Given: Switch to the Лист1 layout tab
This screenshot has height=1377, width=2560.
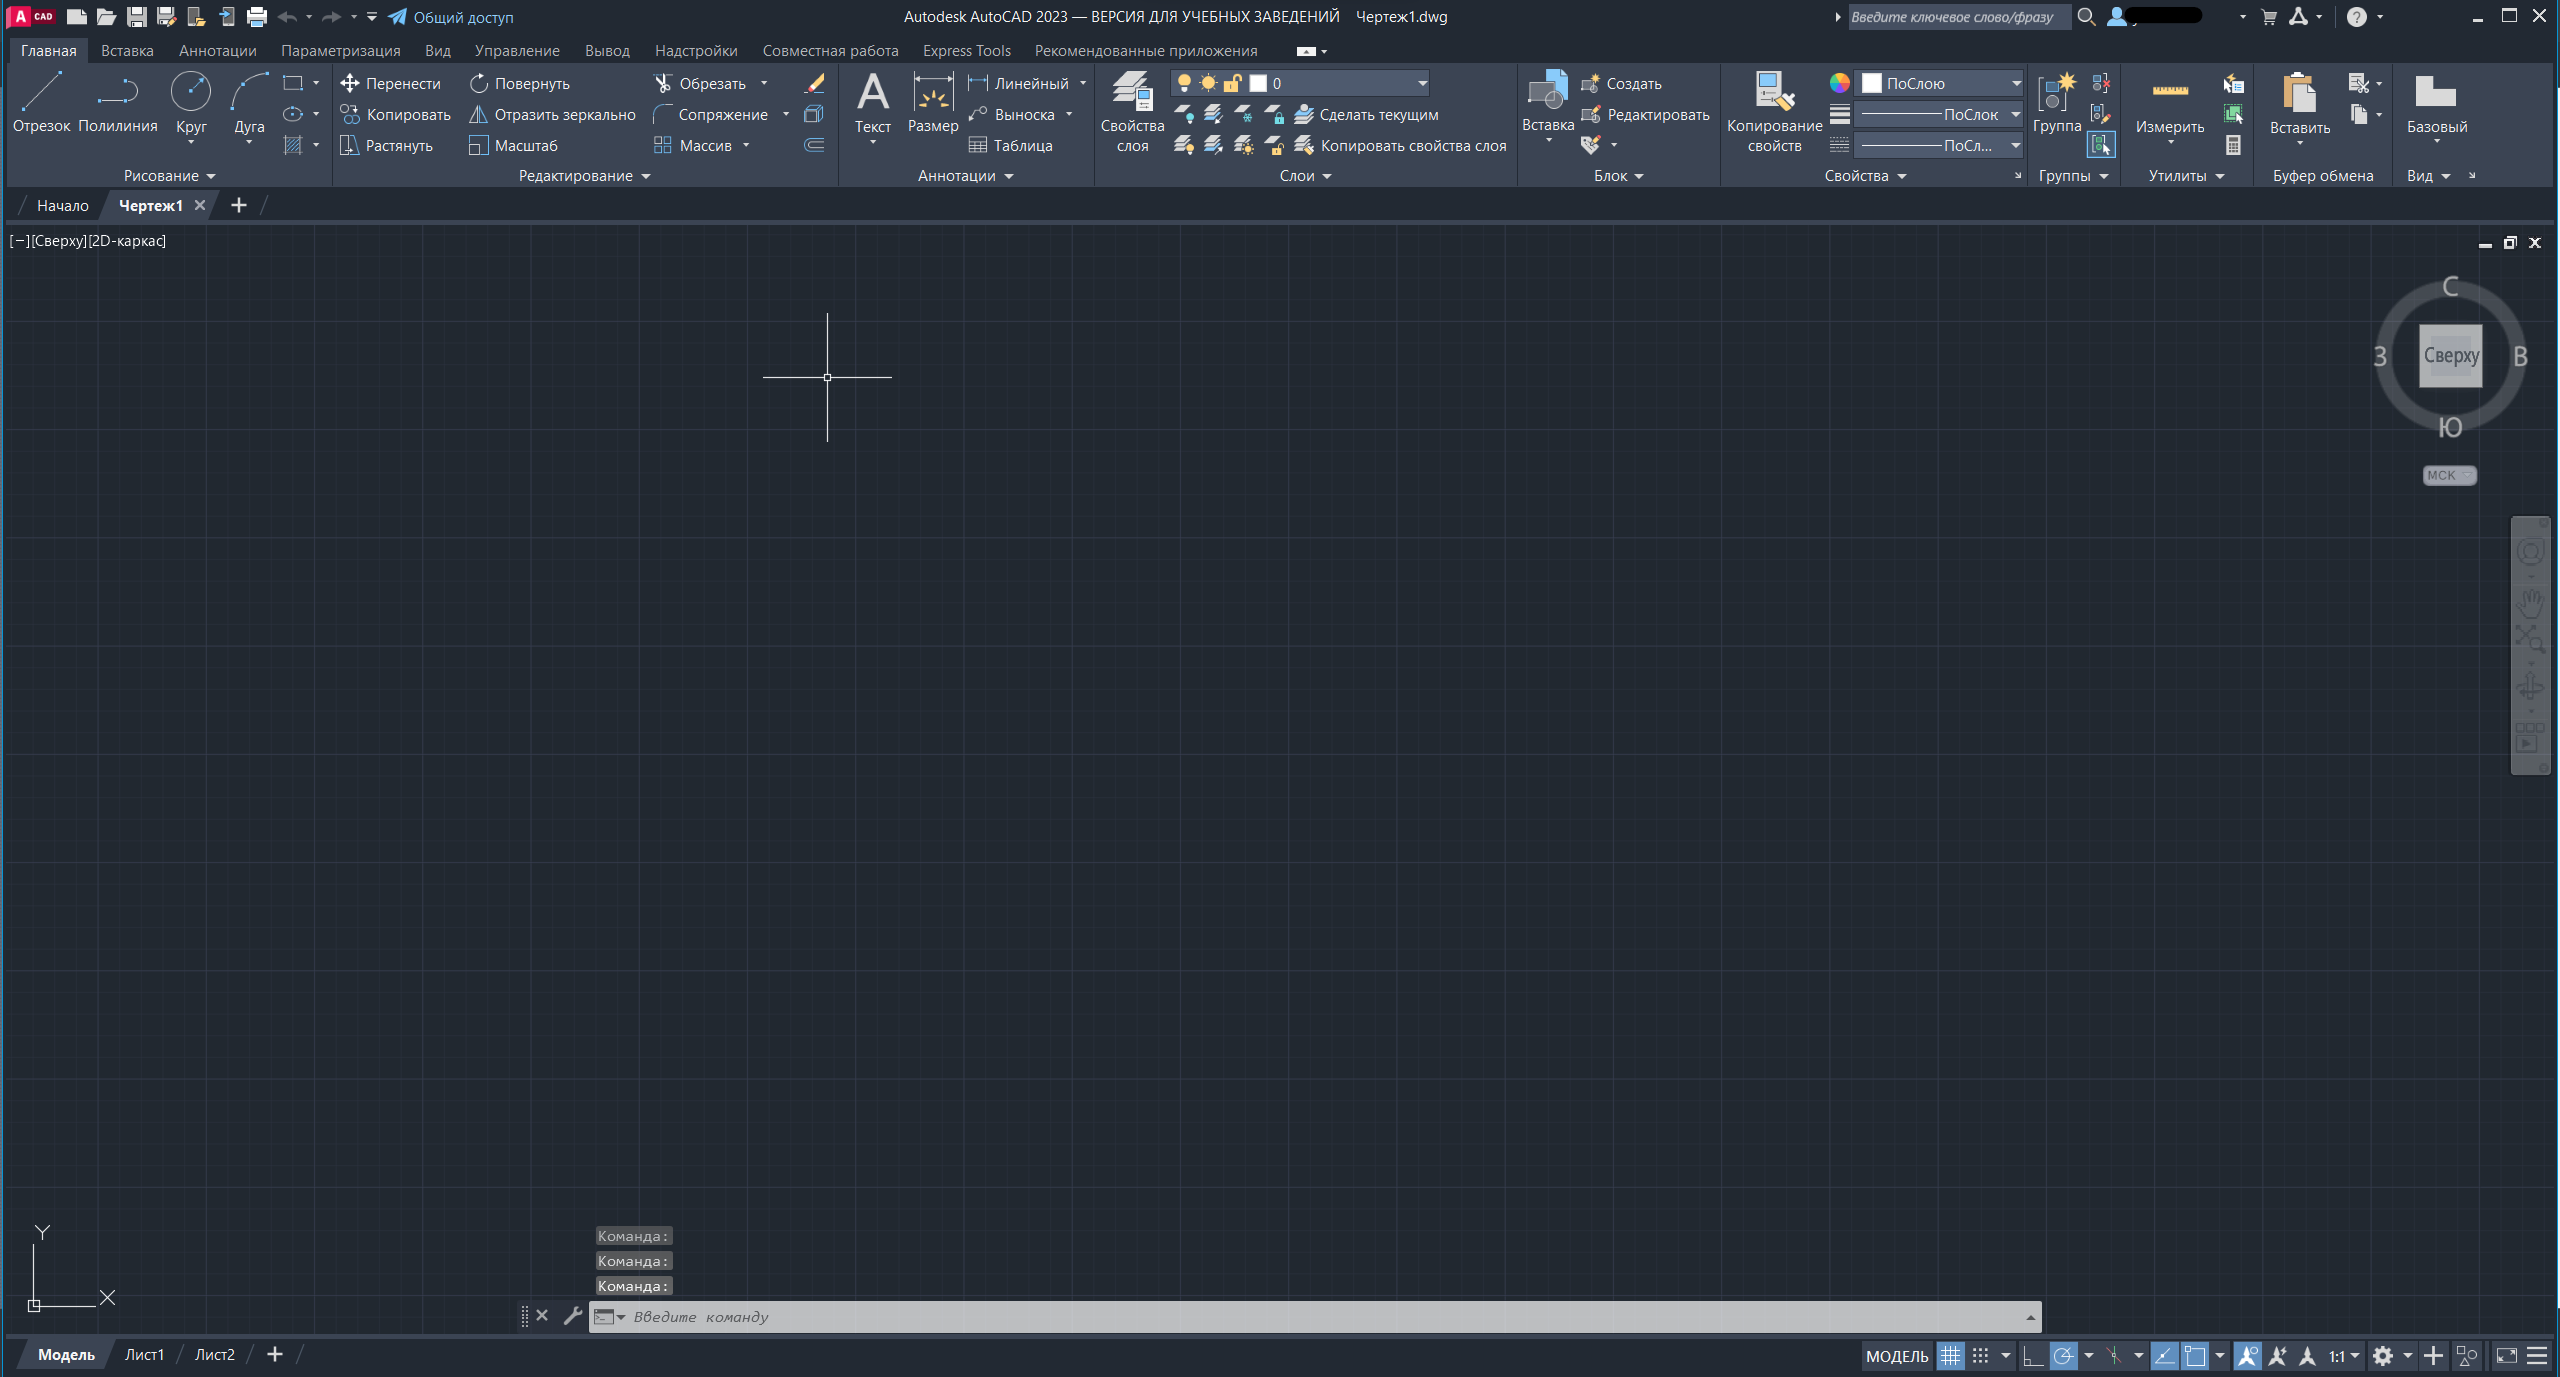Looking at the screenshot, I should 144,1354.
